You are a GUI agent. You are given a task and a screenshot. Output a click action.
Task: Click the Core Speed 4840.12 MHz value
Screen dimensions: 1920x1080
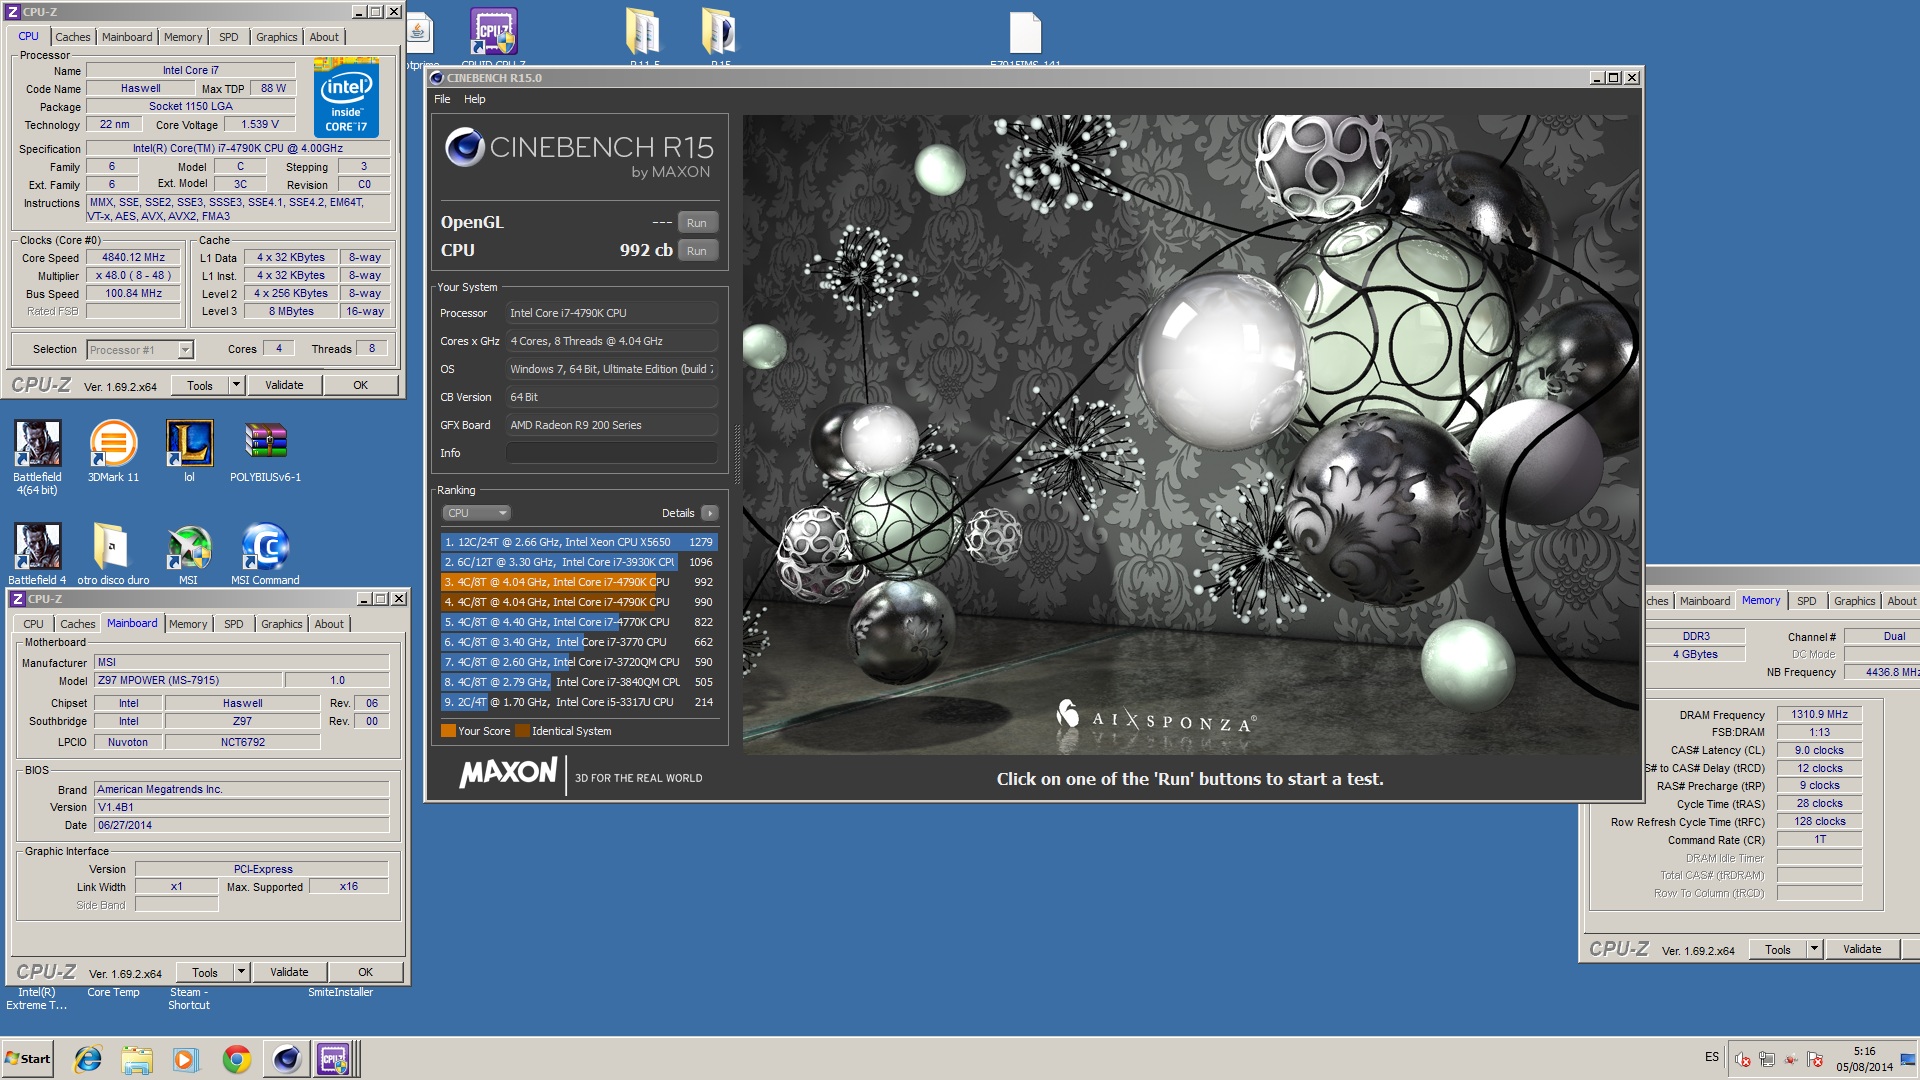point(133,257)
